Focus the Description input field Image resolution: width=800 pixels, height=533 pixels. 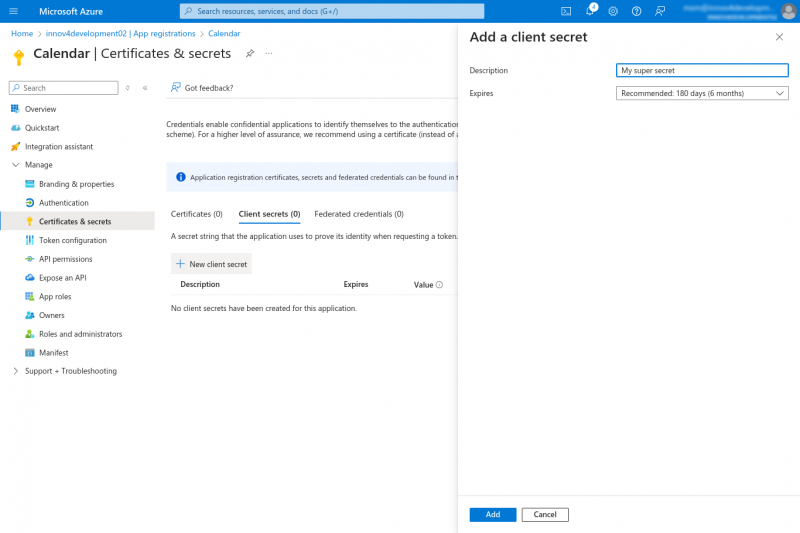pyautogui.click(x=702, y=70)
